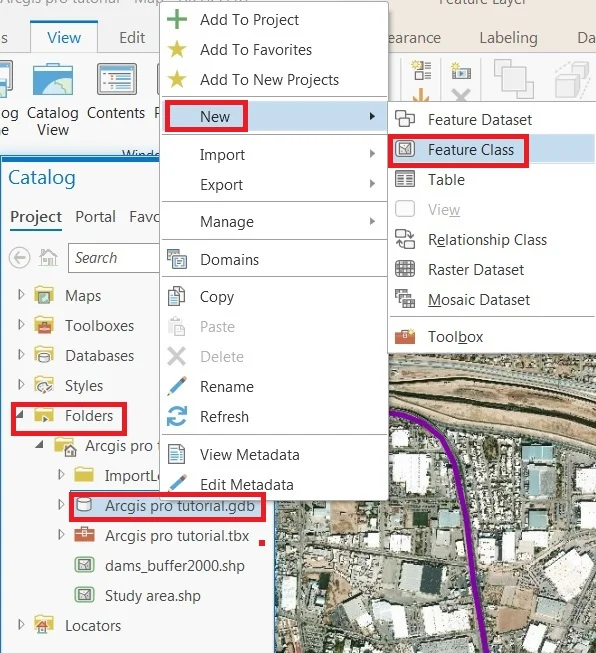Click the Domains icon in context menu
This screenshot has height=653, width=596.
point(177,259)
